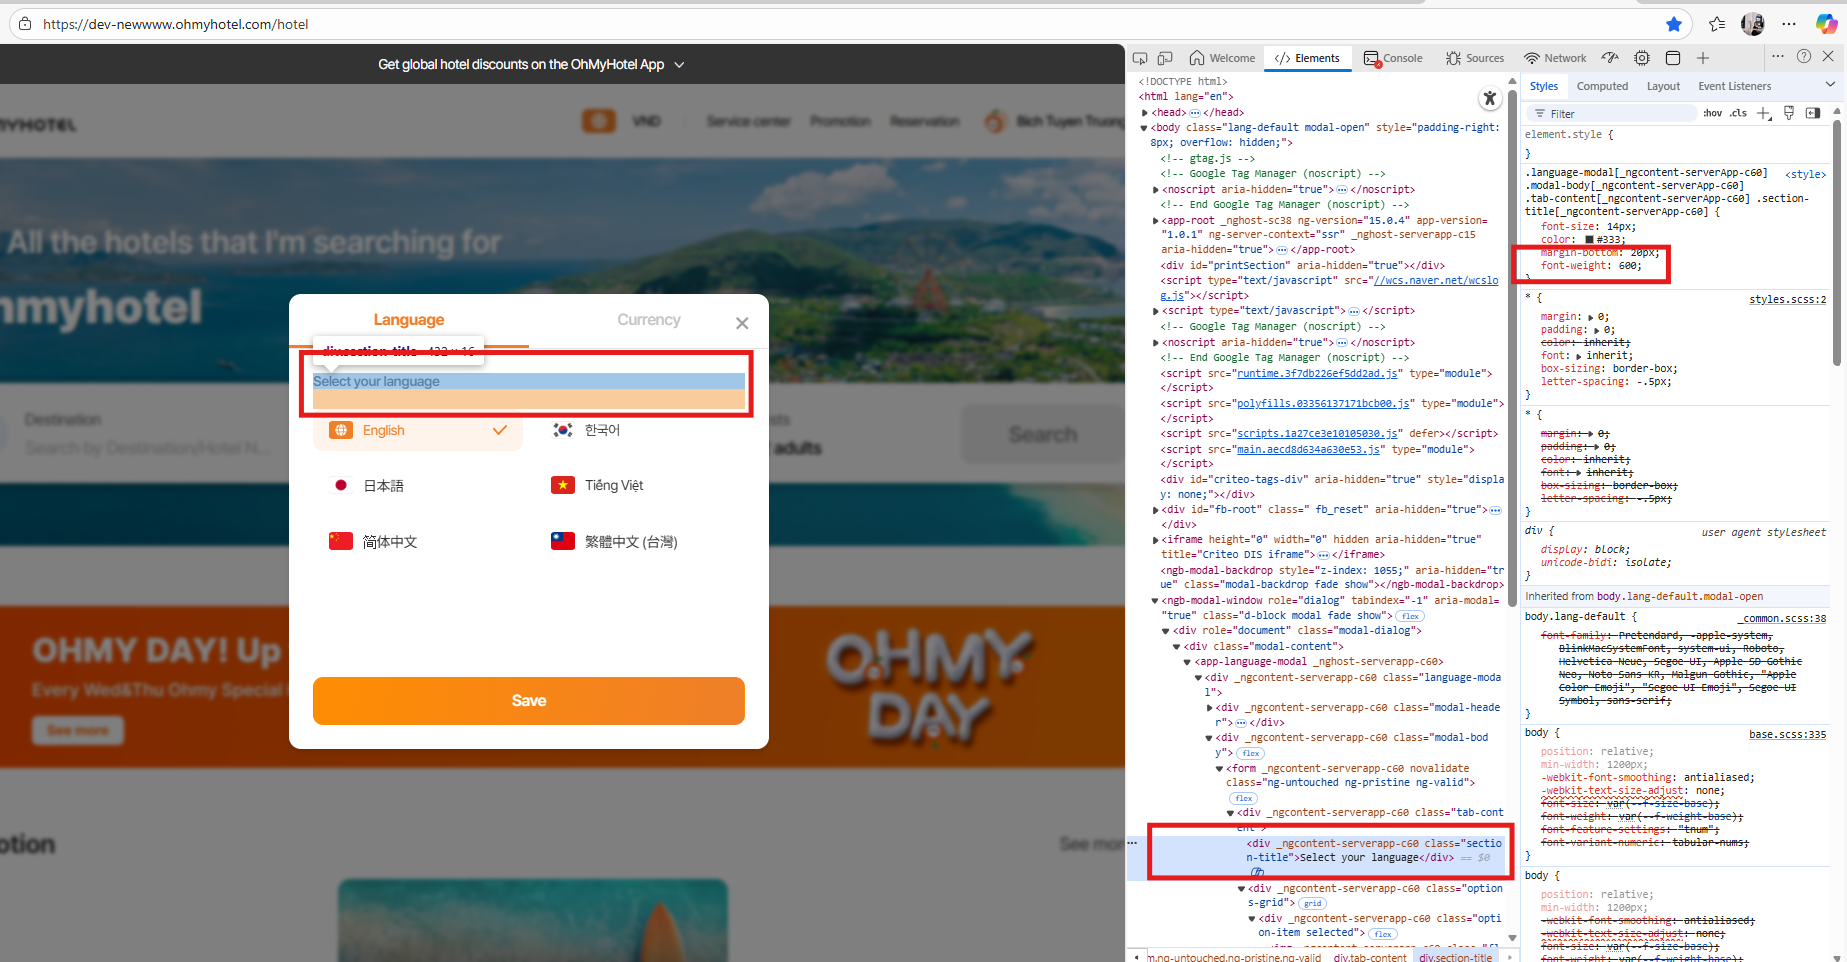Viewport: 1847px width, 962px height.
Task: Click the grid badge on options-grid node
Action: (1313, 904)
